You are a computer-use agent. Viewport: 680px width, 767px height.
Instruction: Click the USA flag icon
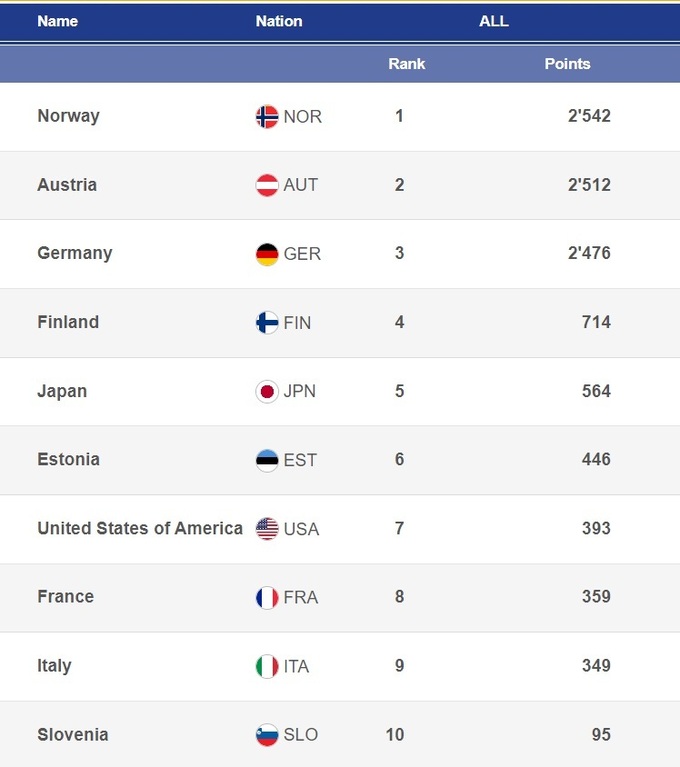point(267,529)
